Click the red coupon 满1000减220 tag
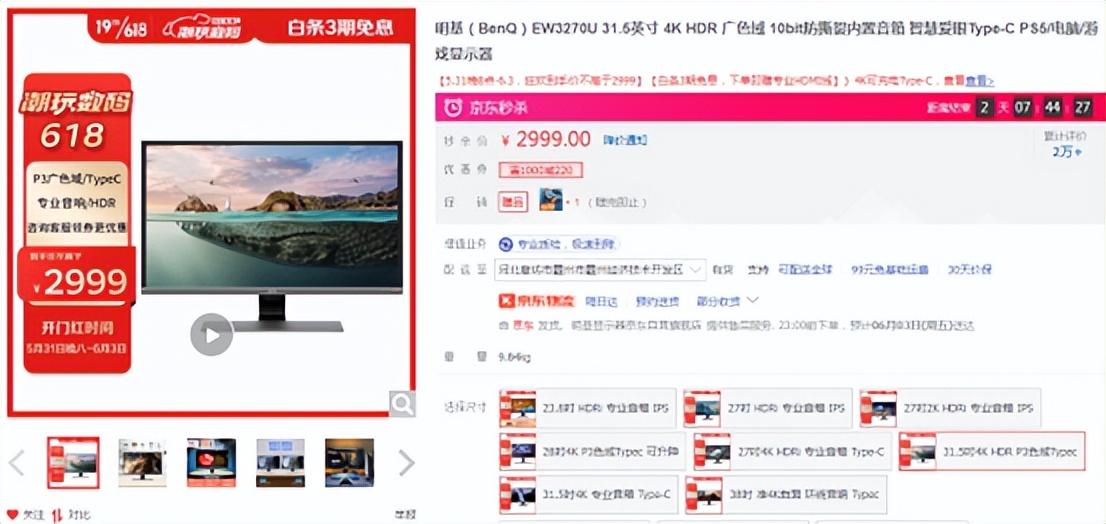The image size is (1106, 524). pyautogui.click(x=540, y=170)
